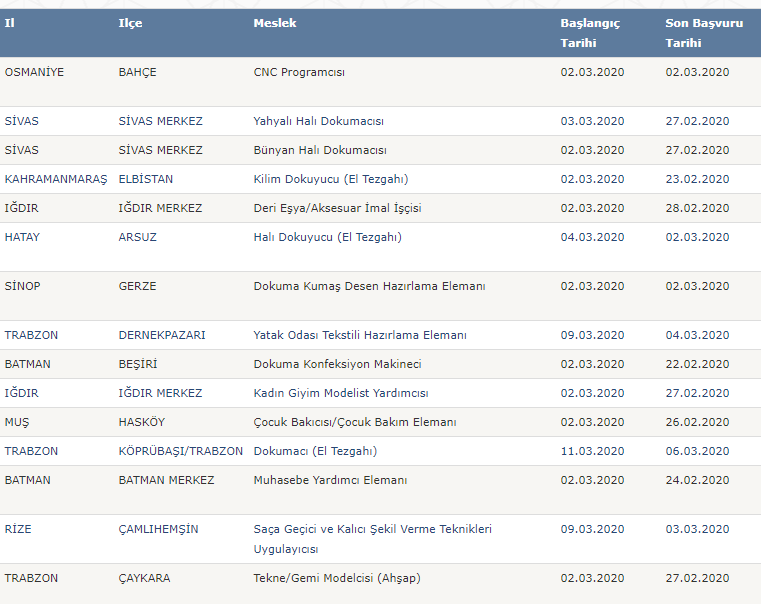Click Muhasebe Yardımcı Elemanı listing
Viewport: 761px width, 604px height.
(330, 480)
